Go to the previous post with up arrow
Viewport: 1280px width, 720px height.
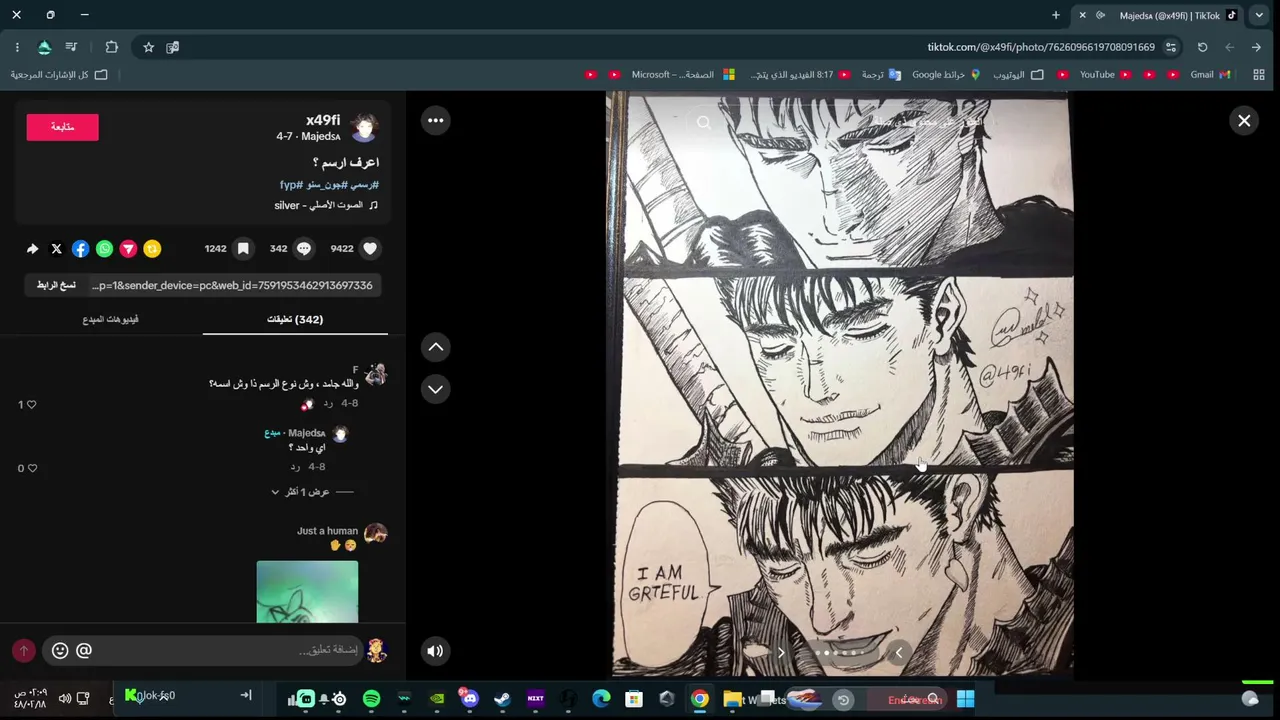point(436,347)
